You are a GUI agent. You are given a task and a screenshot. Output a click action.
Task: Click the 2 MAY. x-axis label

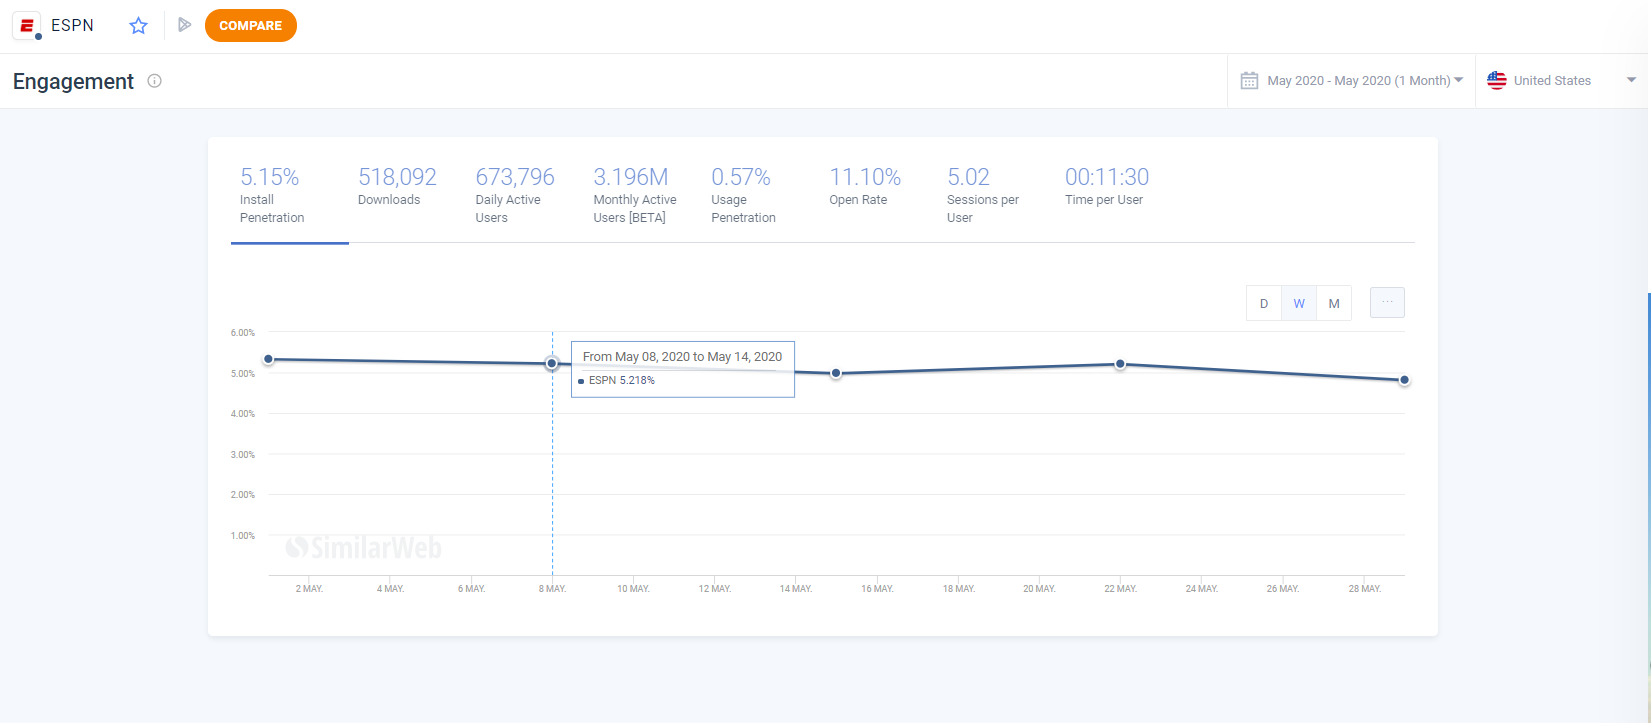(x=309, y=589)
